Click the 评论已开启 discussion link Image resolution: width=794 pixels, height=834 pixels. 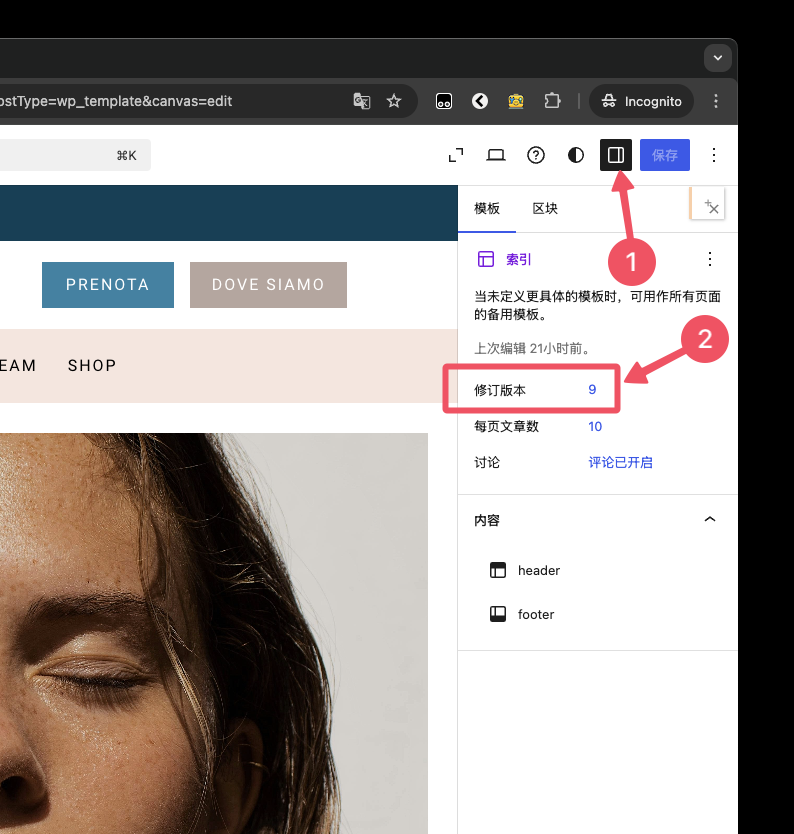pyautogui.click(x=620, y=462)
